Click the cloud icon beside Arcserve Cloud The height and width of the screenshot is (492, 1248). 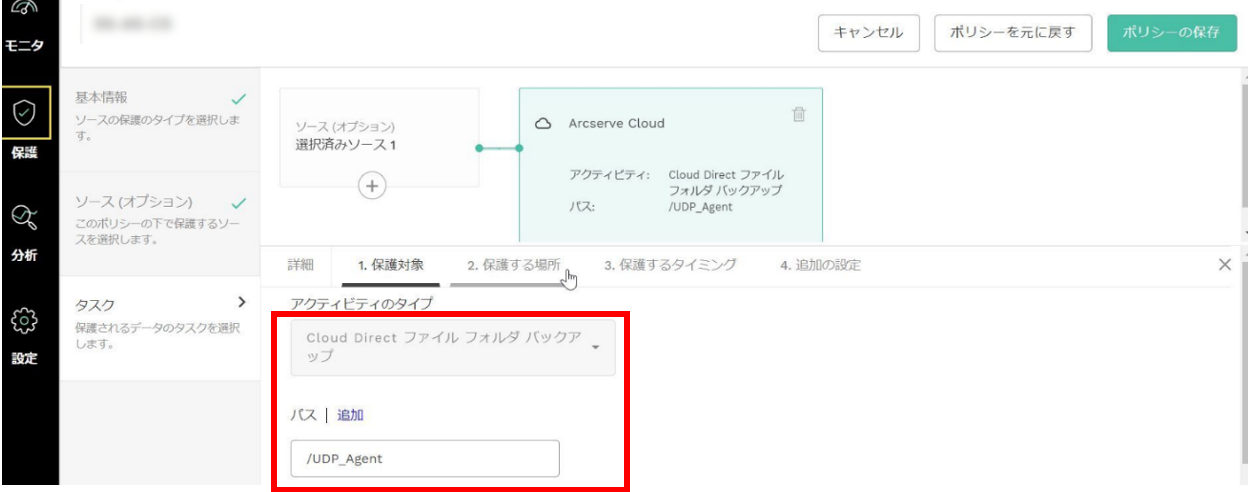543,124
